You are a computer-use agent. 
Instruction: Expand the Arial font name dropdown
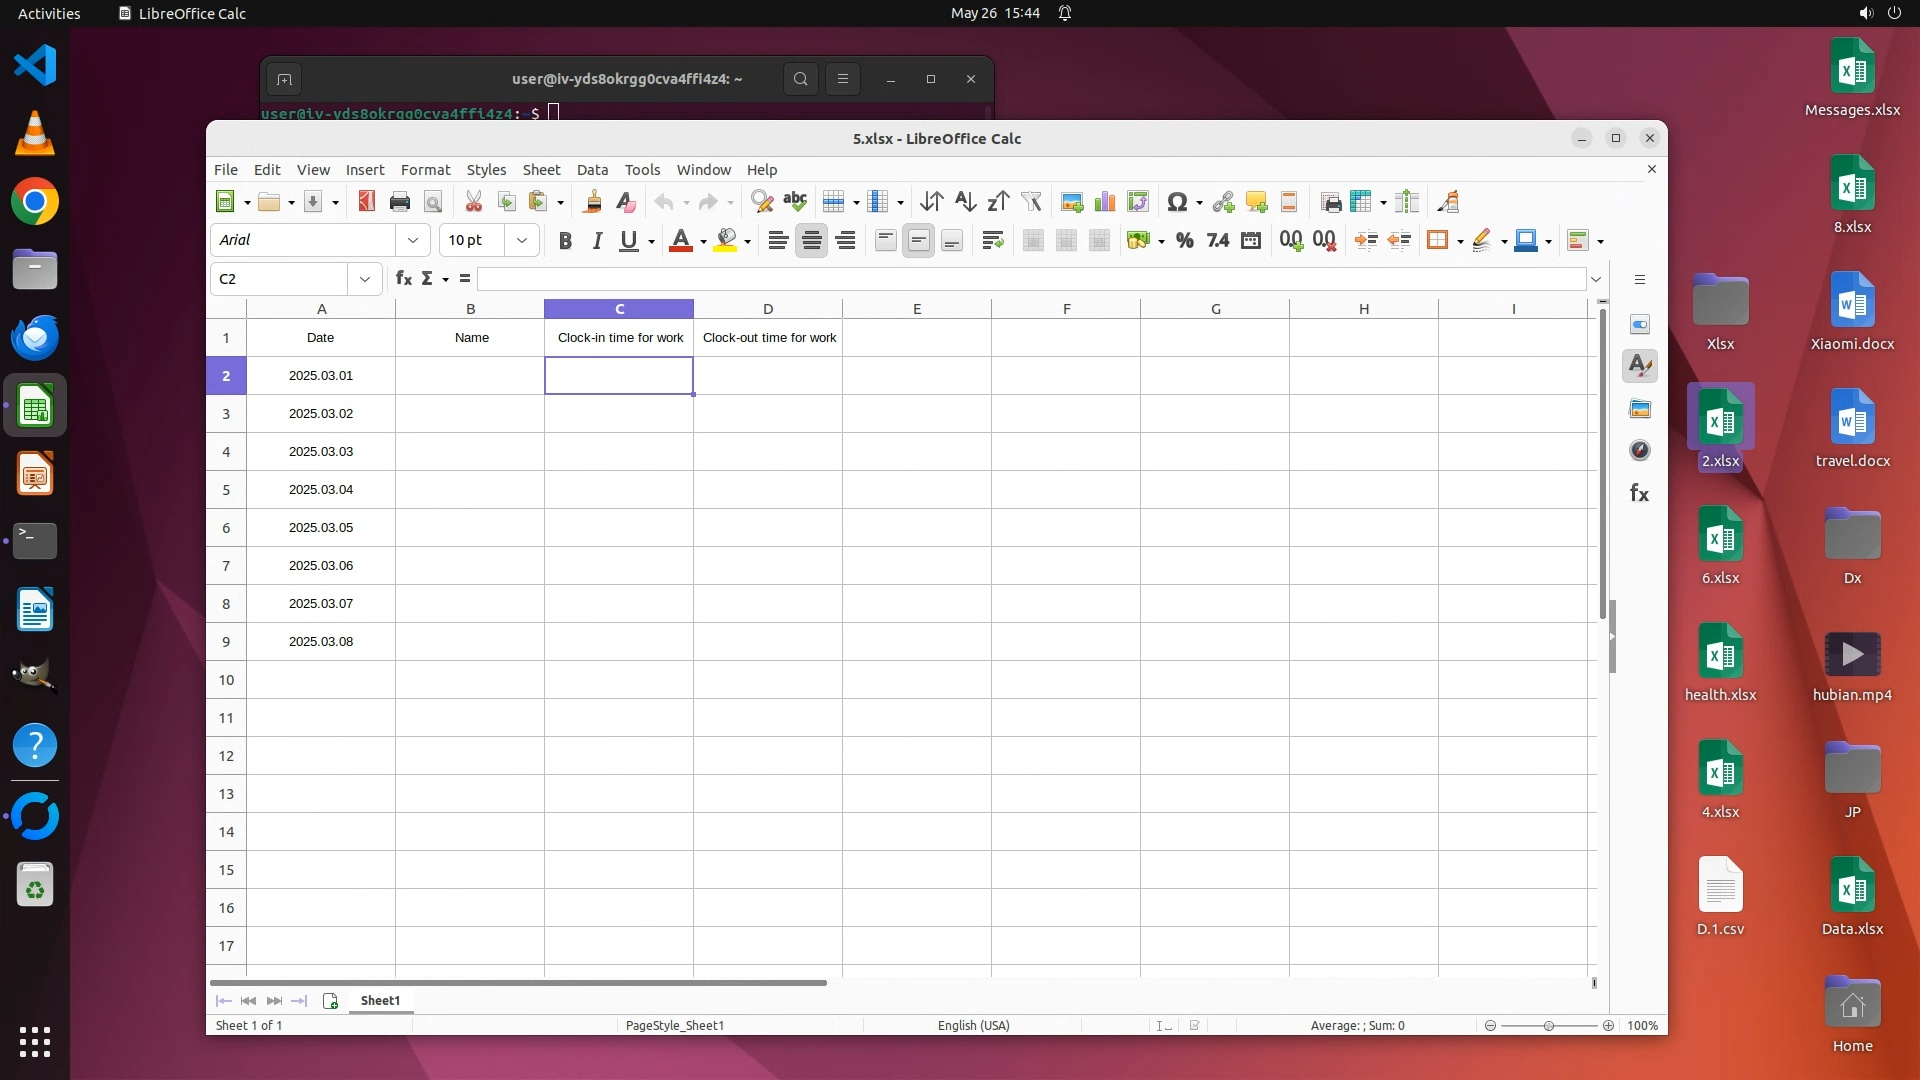pyautogui.click(x=413, y=240)
